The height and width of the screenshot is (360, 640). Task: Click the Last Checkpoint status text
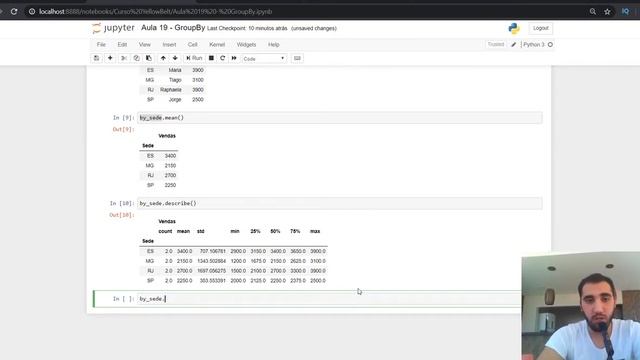247,29
